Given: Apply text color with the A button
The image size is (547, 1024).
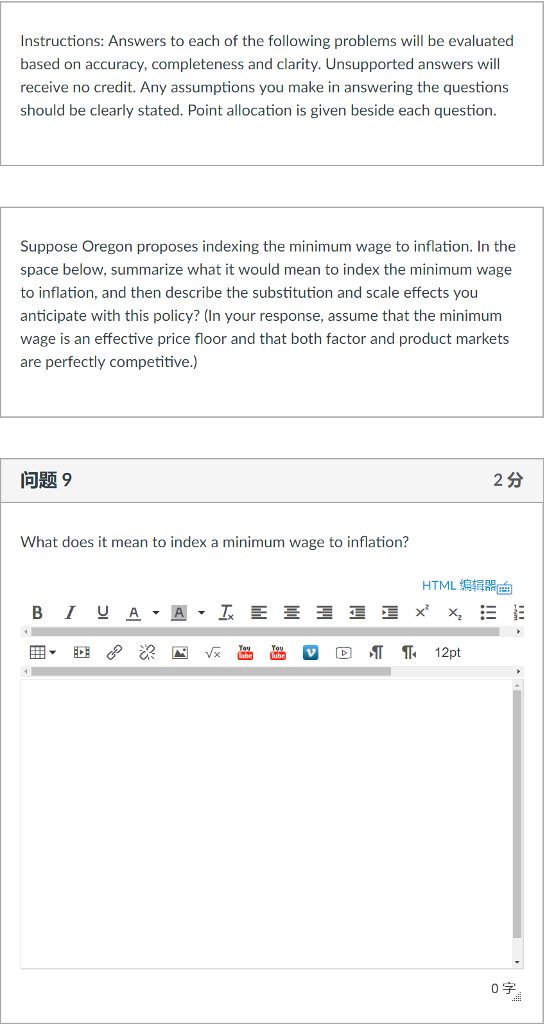Looking at the screenshot, I should click(x=134, y=613).
